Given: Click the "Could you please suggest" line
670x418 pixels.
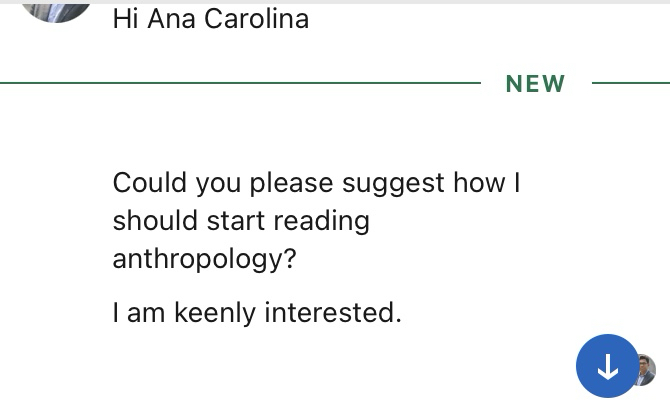Looking at the screenshot, I should point(316,183).
